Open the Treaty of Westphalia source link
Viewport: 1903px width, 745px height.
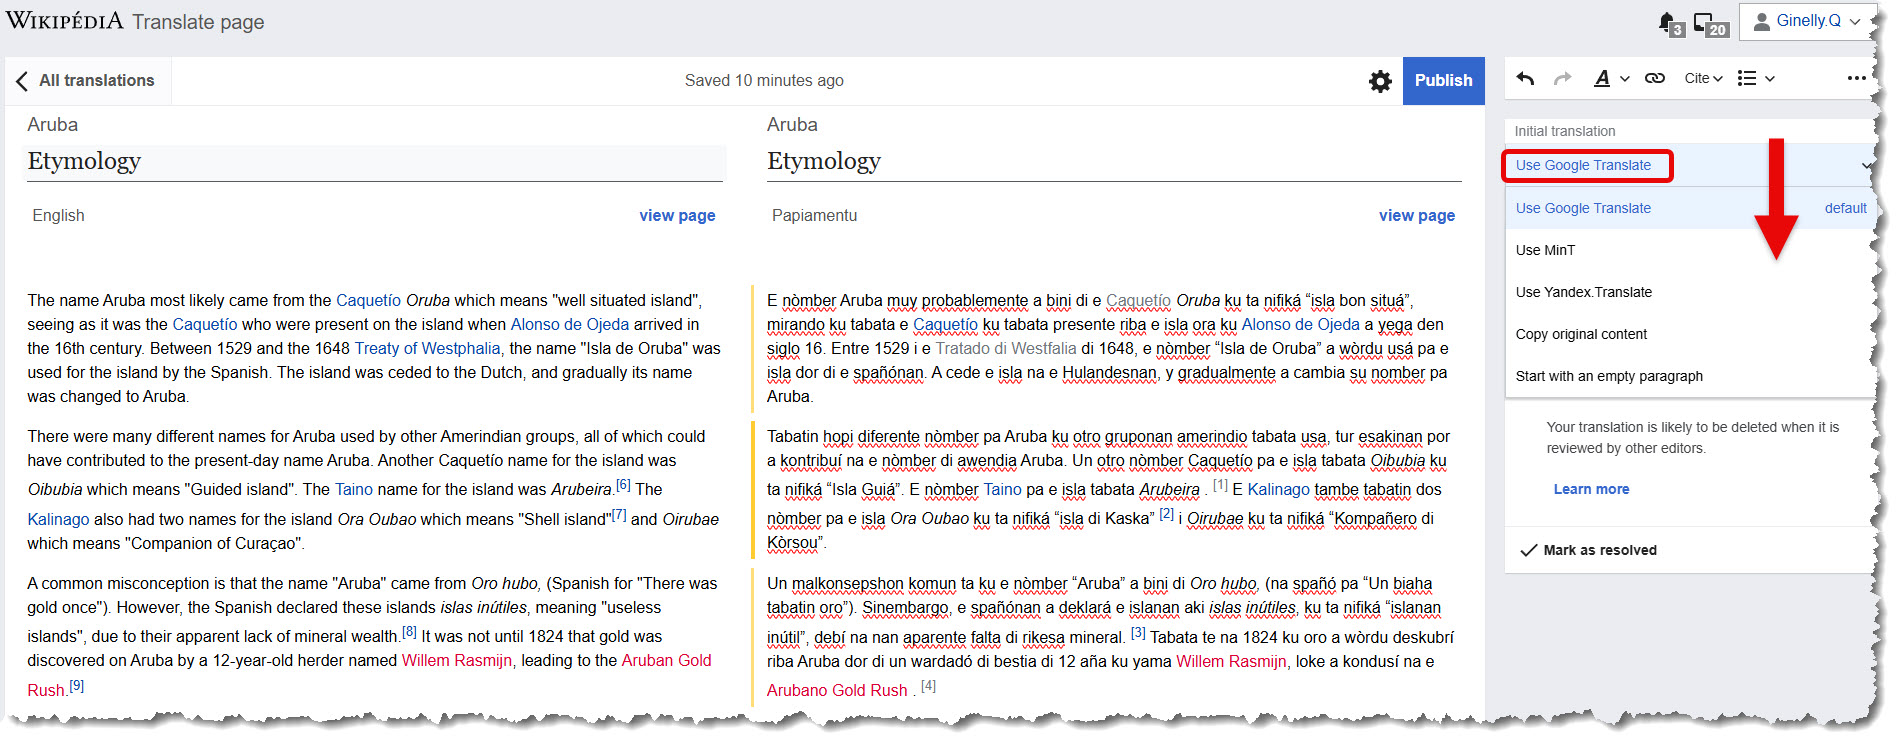[x=427, y=348]
